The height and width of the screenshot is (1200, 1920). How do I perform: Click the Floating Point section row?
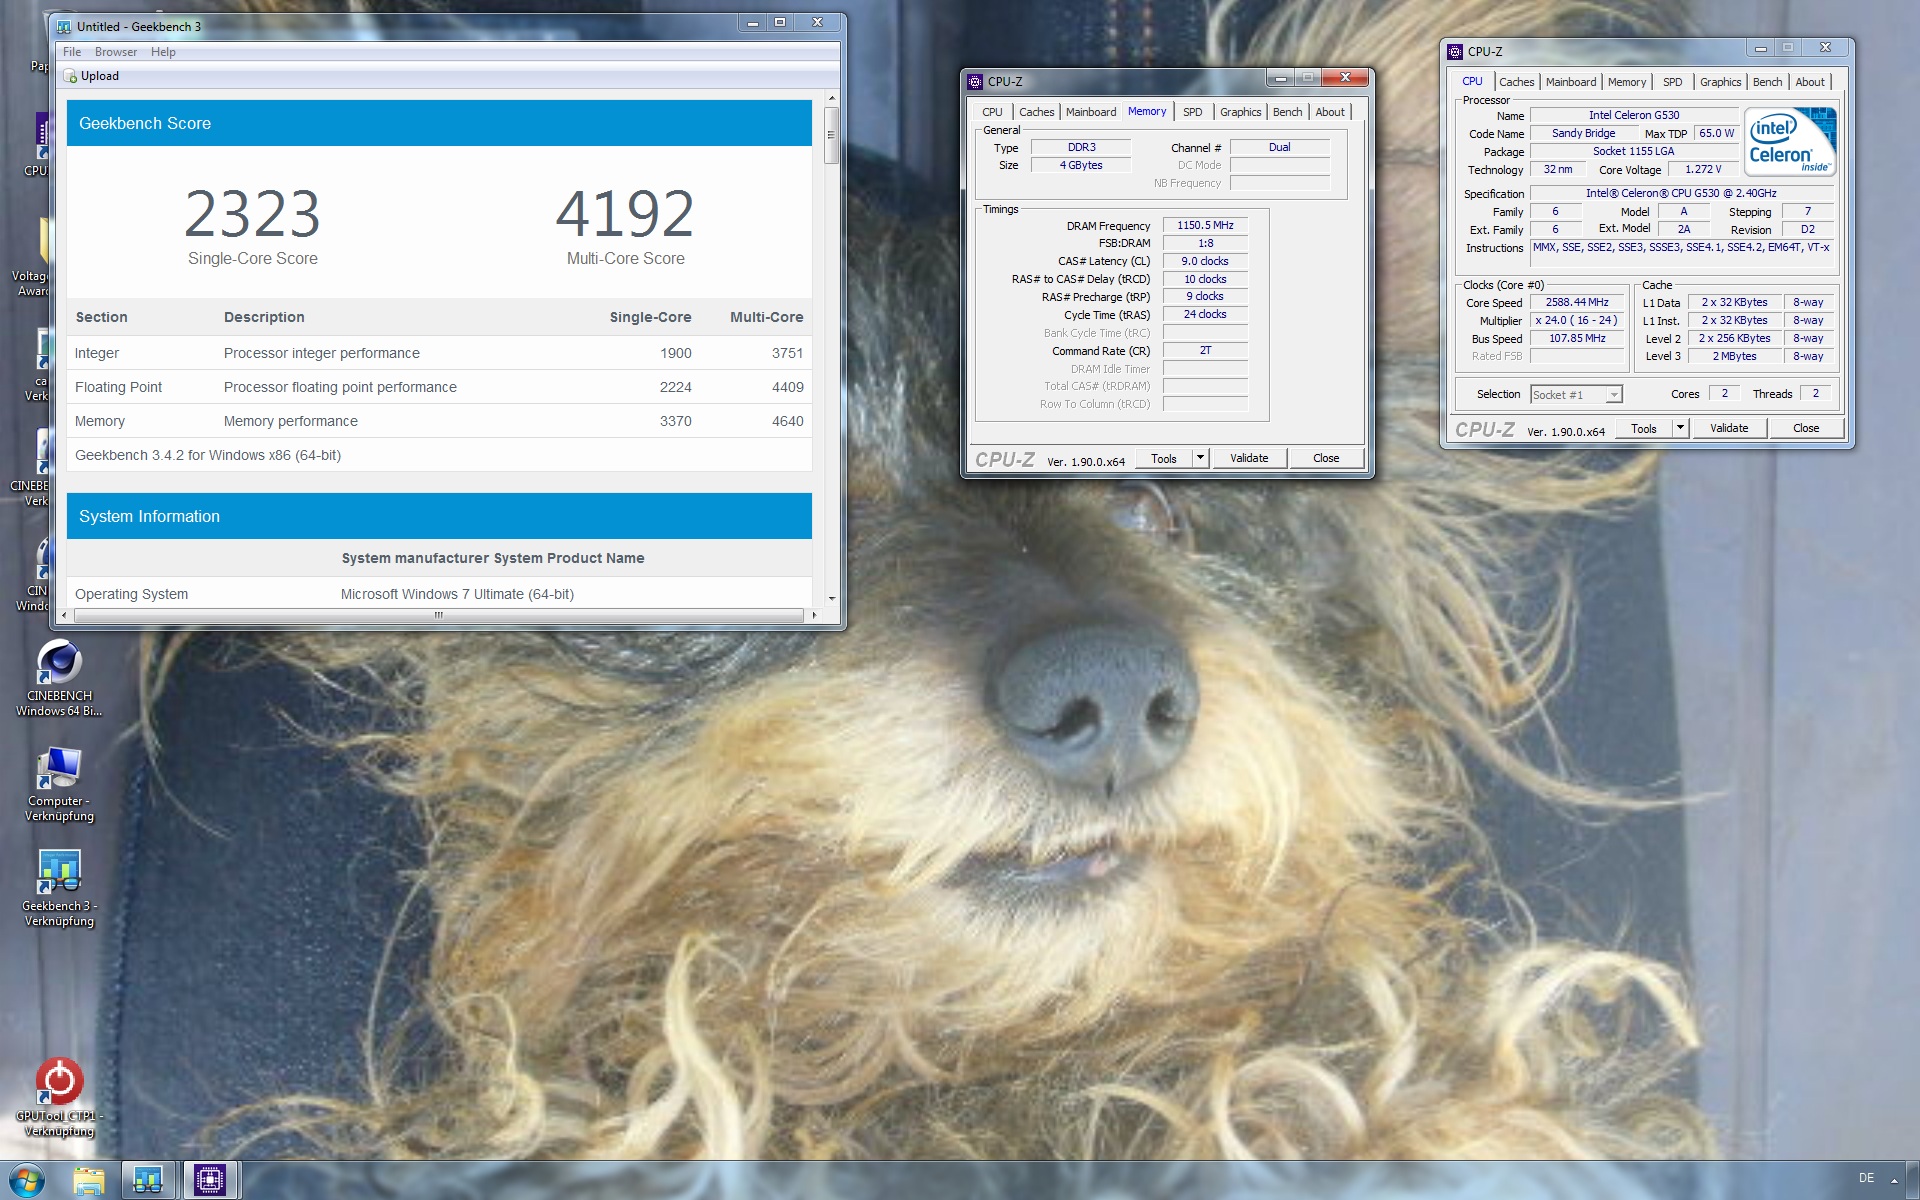pyautogui.click(x=439, y=387)
